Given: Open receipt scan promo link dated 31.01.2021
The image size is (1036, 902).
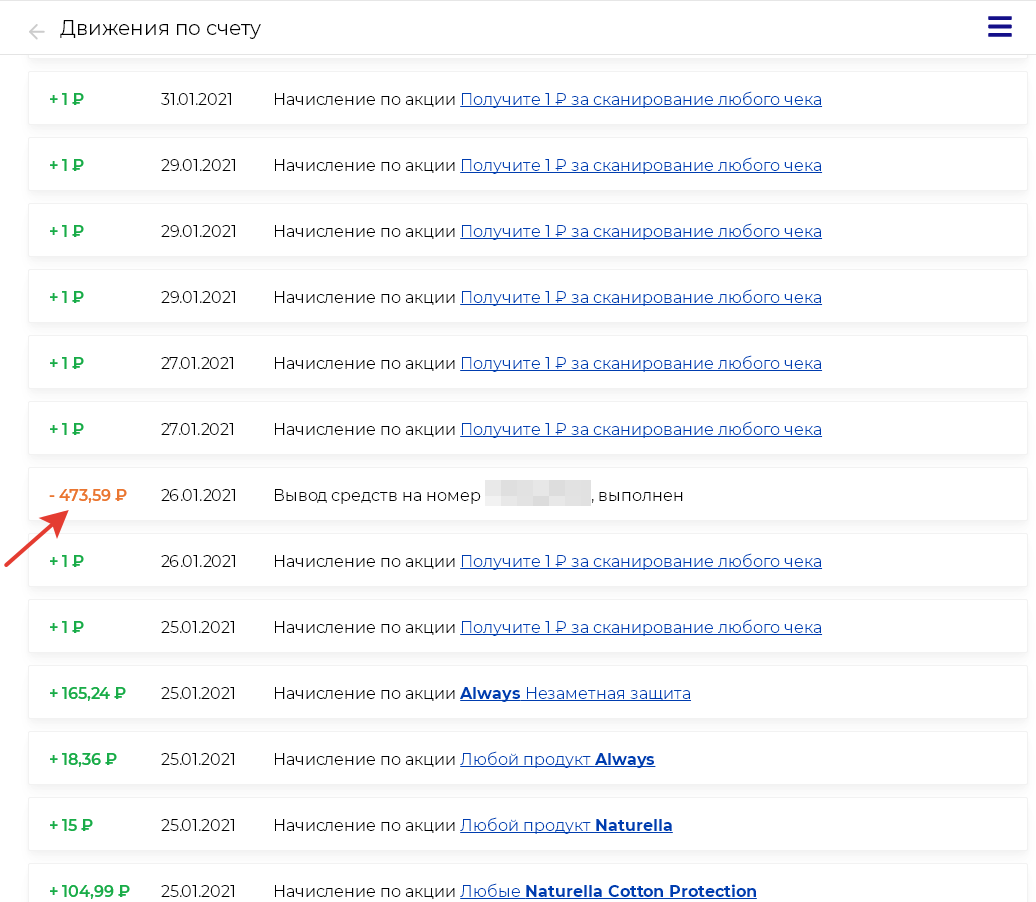Looking at the screenshot, I should pyautogui.click(x=641, y=99).
